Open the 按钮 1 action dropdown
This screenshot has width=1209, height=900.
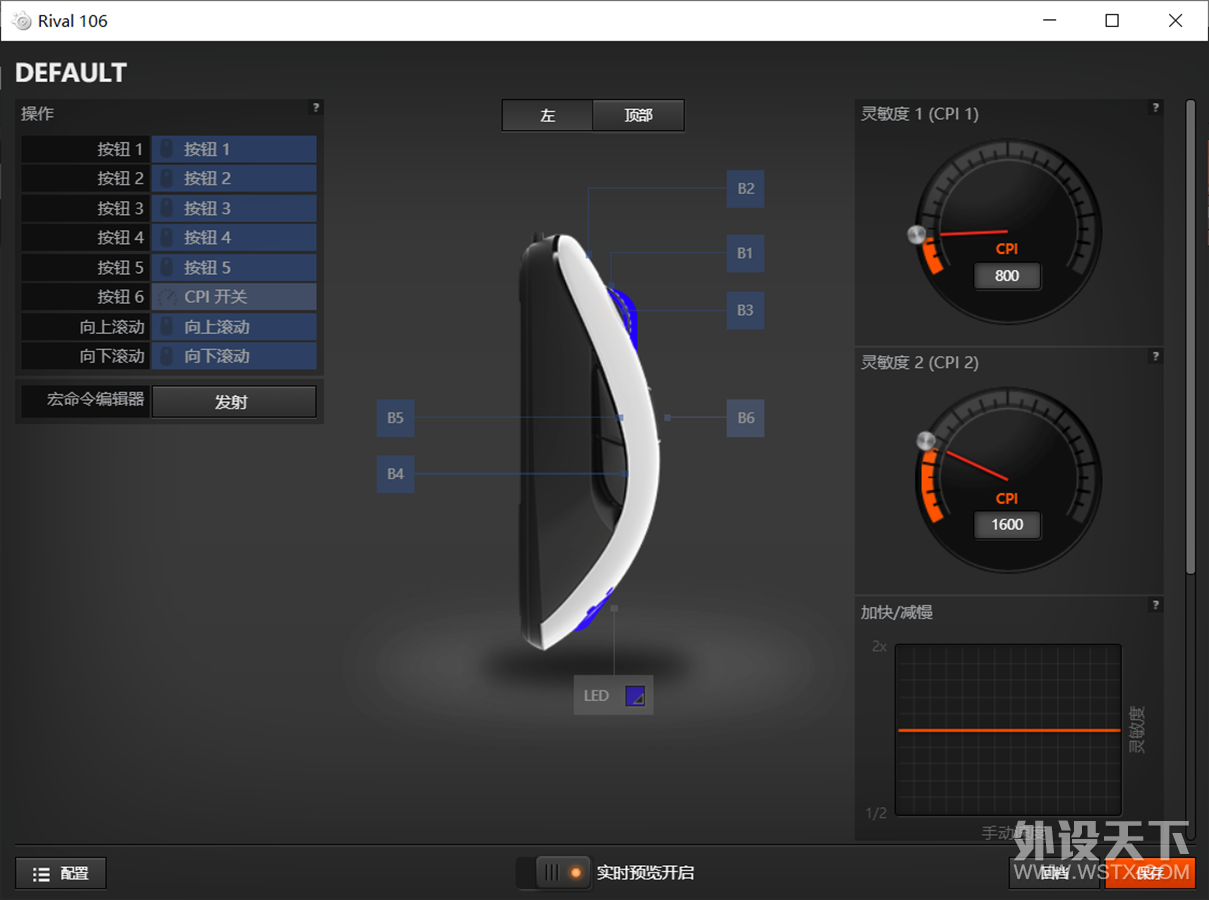click(x=234, y=149)
